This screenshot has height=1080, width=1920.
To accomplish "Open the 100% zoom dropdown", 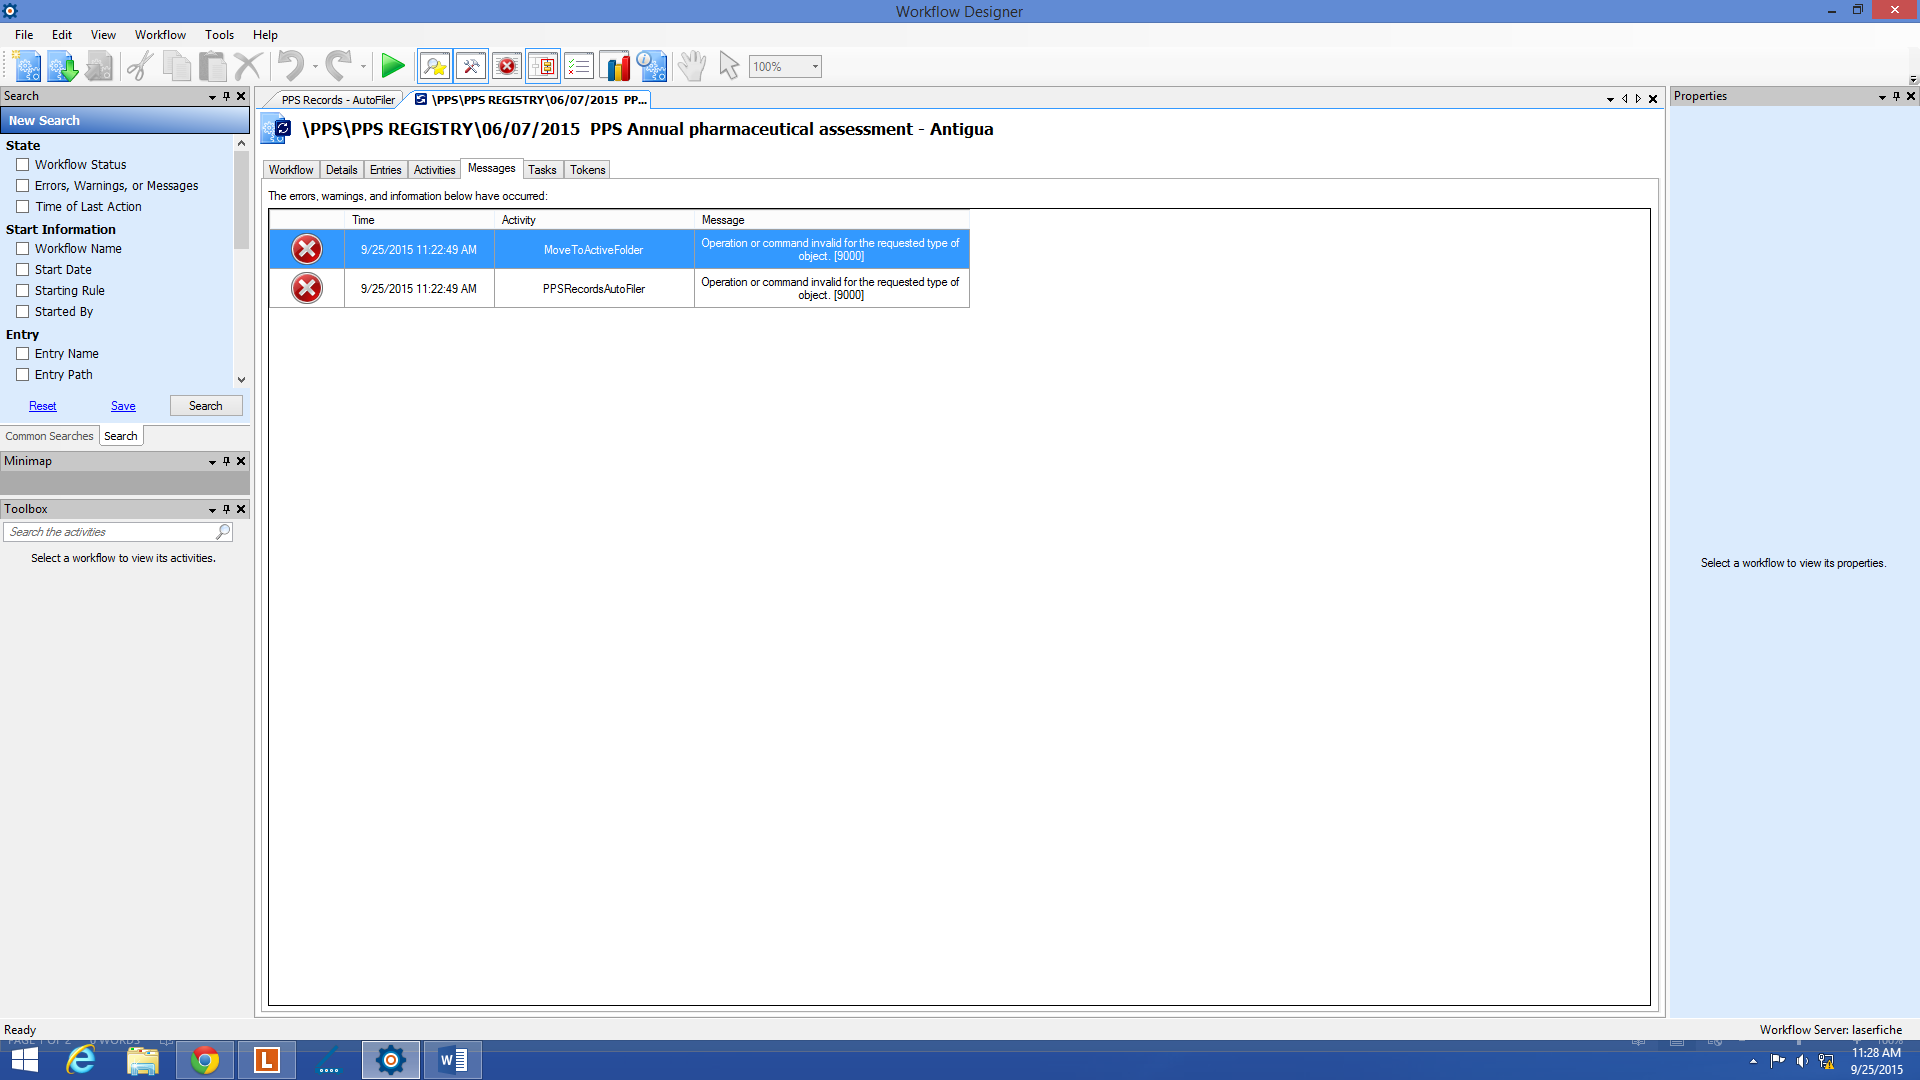I will coord(815,67).
